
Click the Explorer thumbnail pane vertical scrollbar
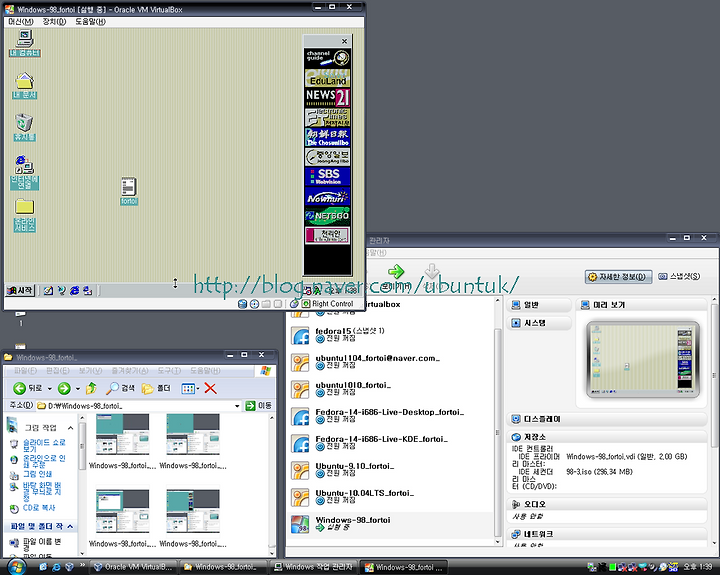(272, 485)
